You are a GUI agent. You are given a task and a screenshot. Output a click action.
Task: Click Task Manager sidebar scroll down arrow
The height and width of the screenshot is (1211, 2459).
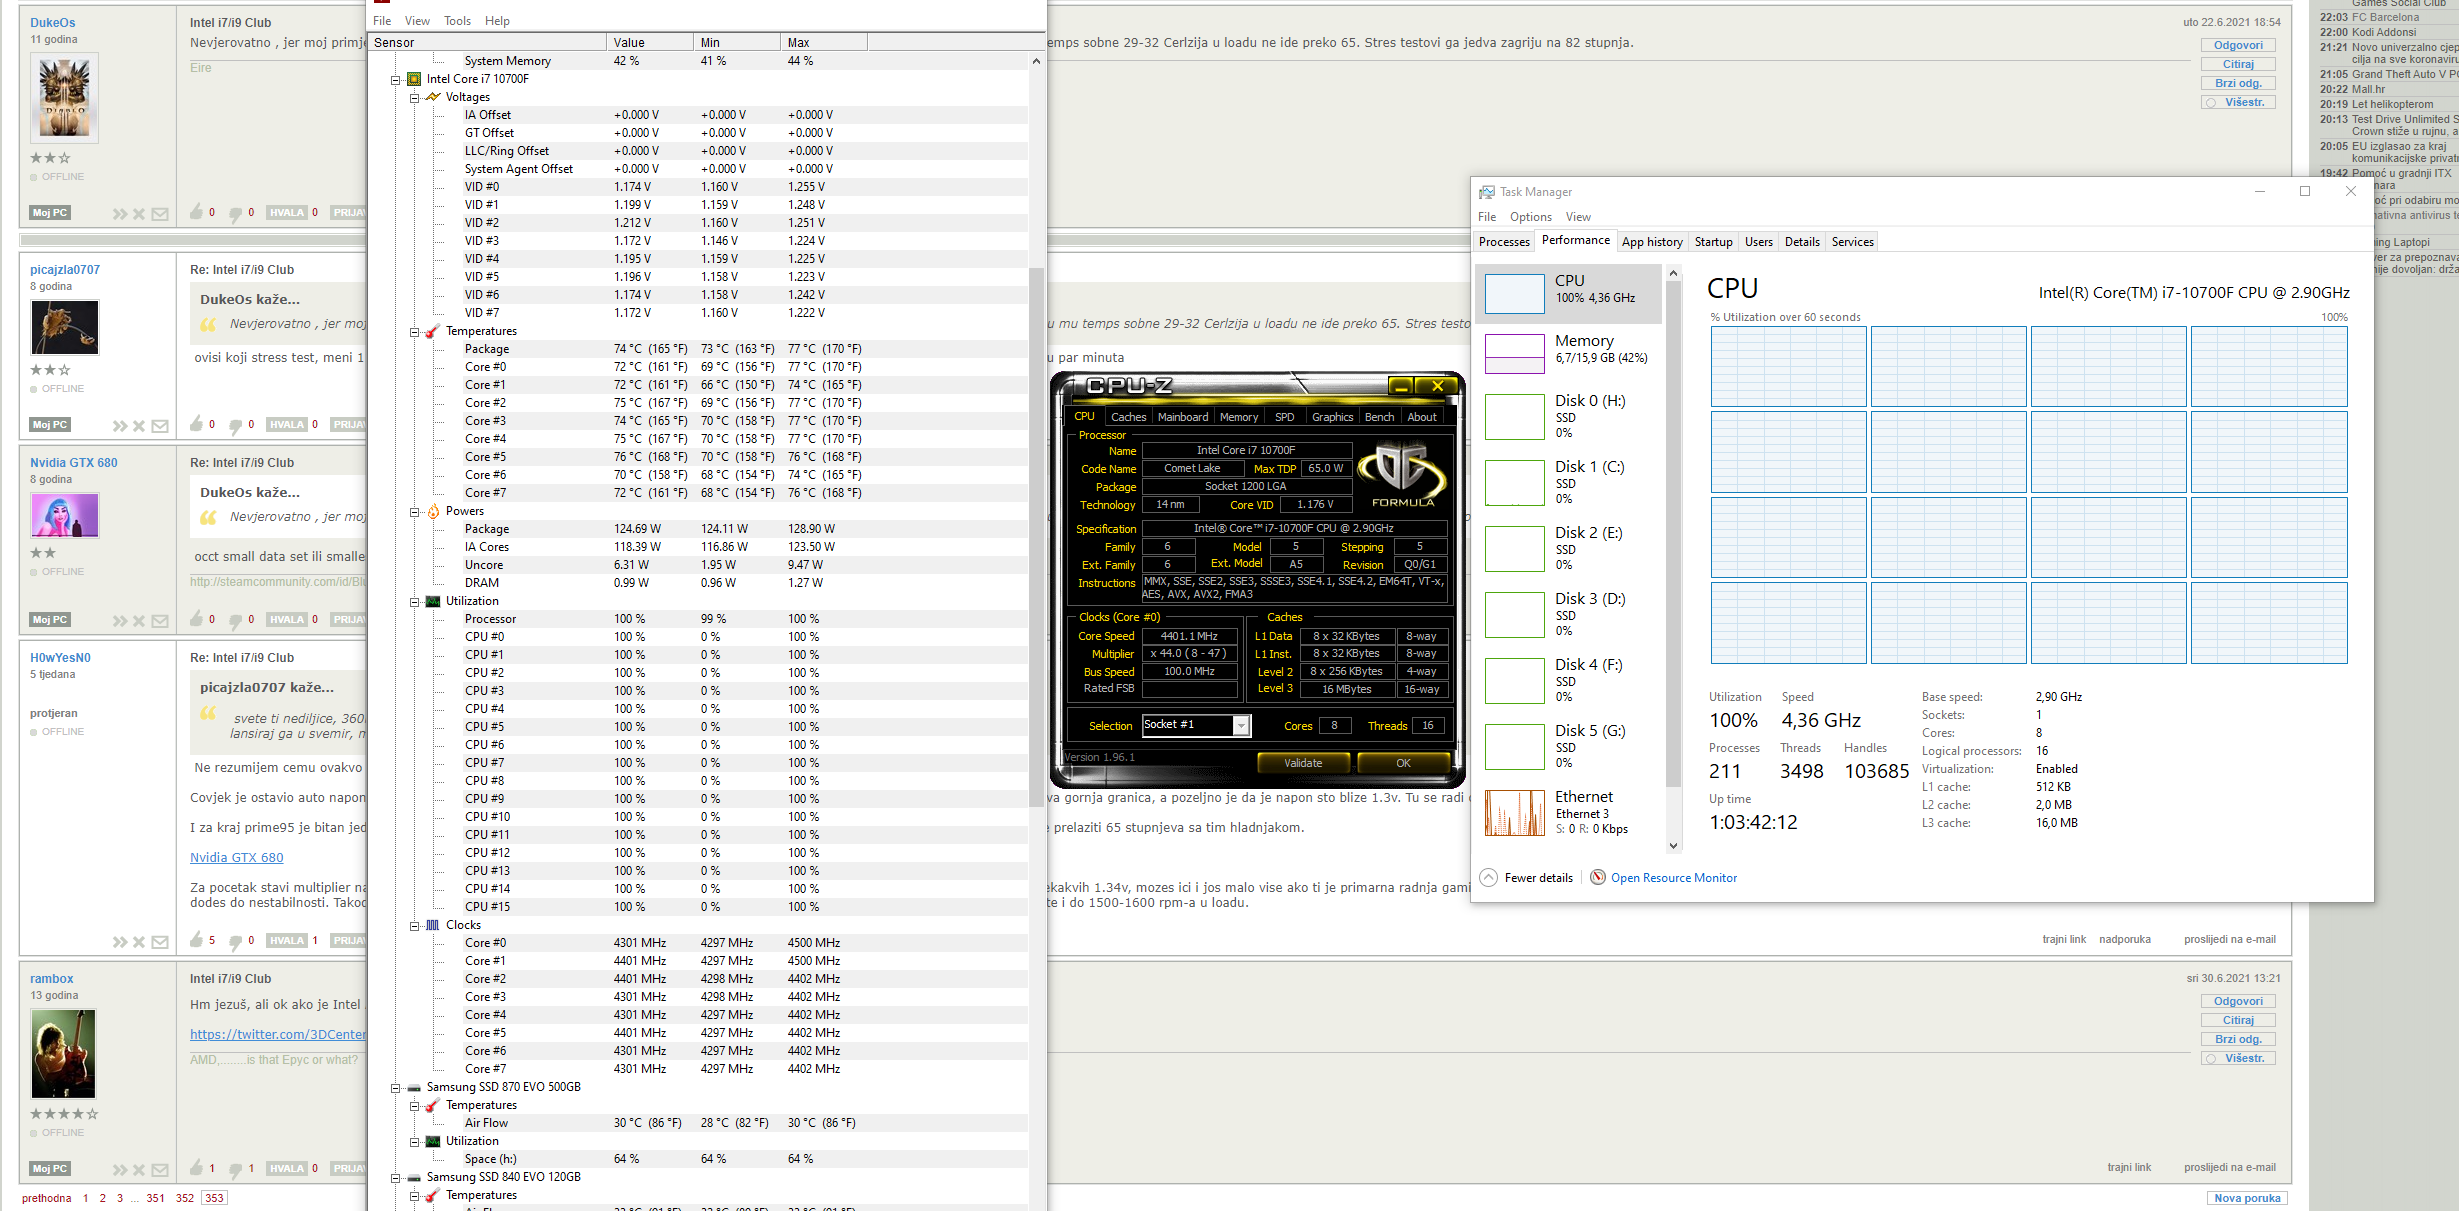point(1673,845)
